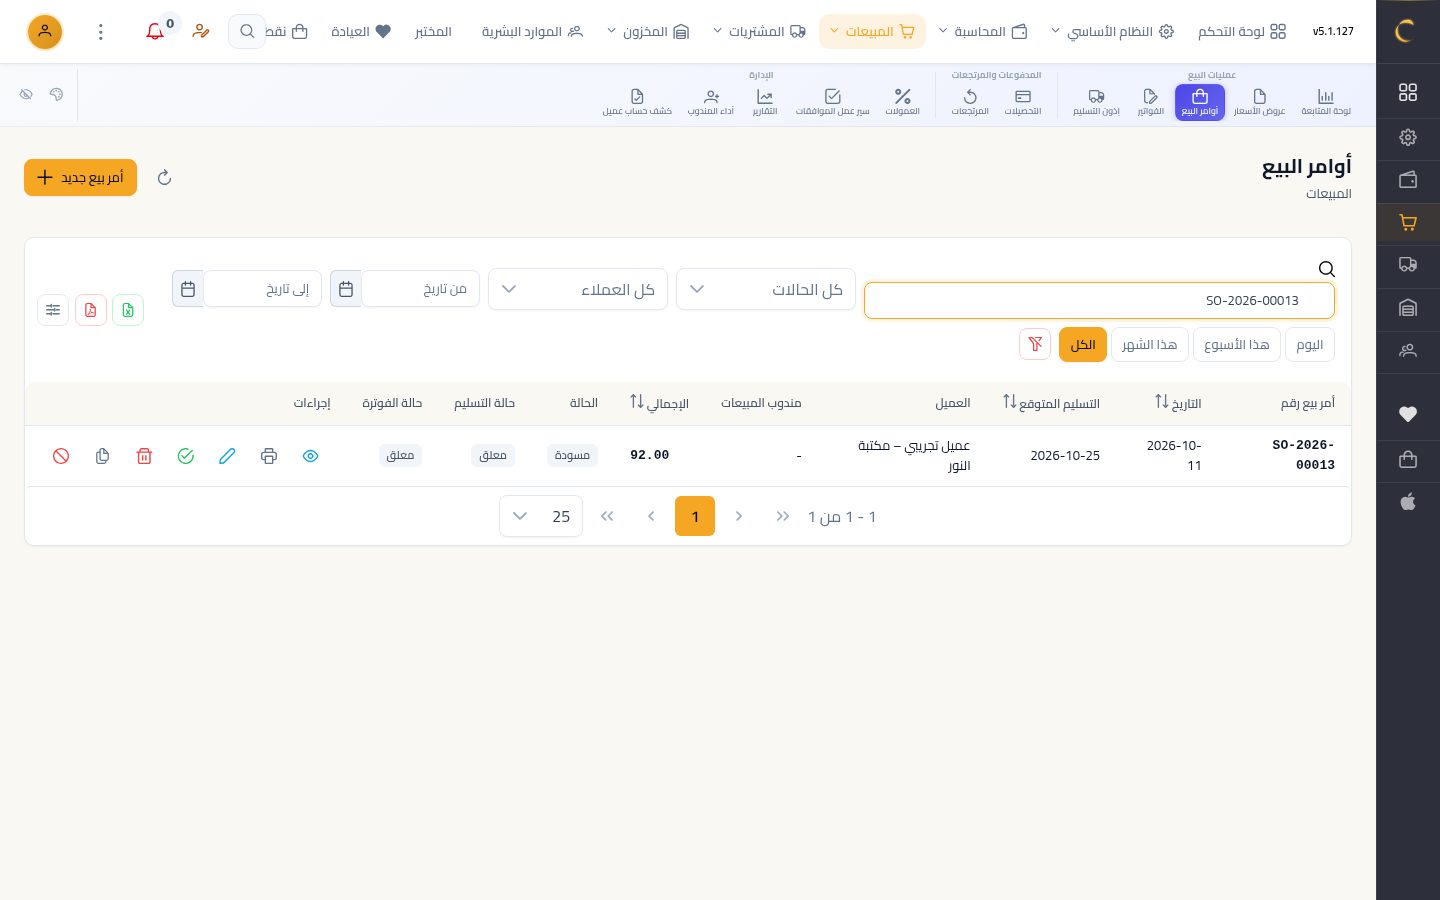Export the orders list to PDF
The width and height of the screenshot is (1440, 900).
(91, 310)
